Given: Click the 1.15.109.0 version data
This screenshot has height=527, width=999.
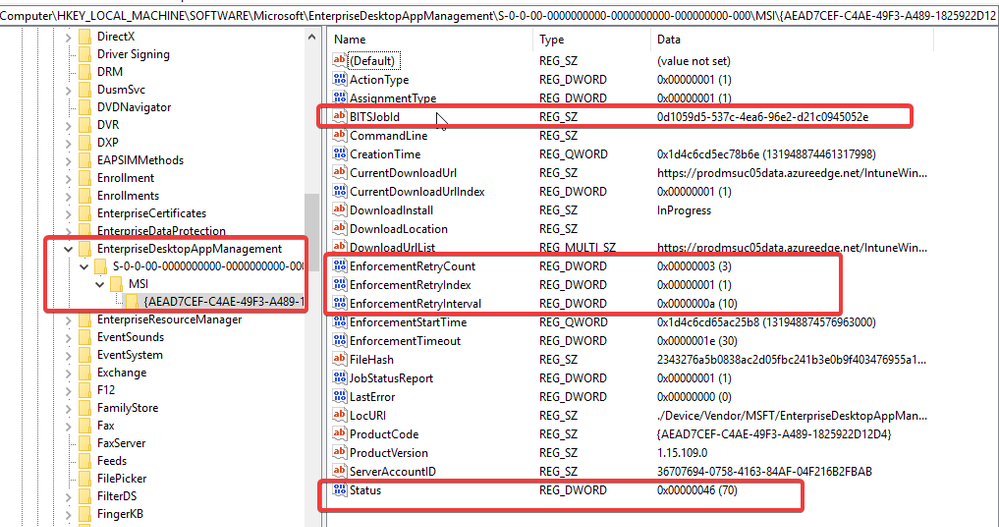Looking at the screenshot, I should 682,453.
